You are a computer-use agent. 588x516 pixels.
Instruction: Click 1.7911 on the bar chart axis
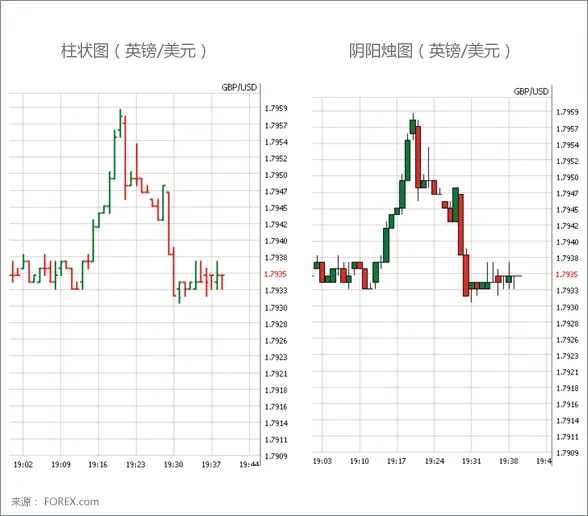(x=276, y=440)
